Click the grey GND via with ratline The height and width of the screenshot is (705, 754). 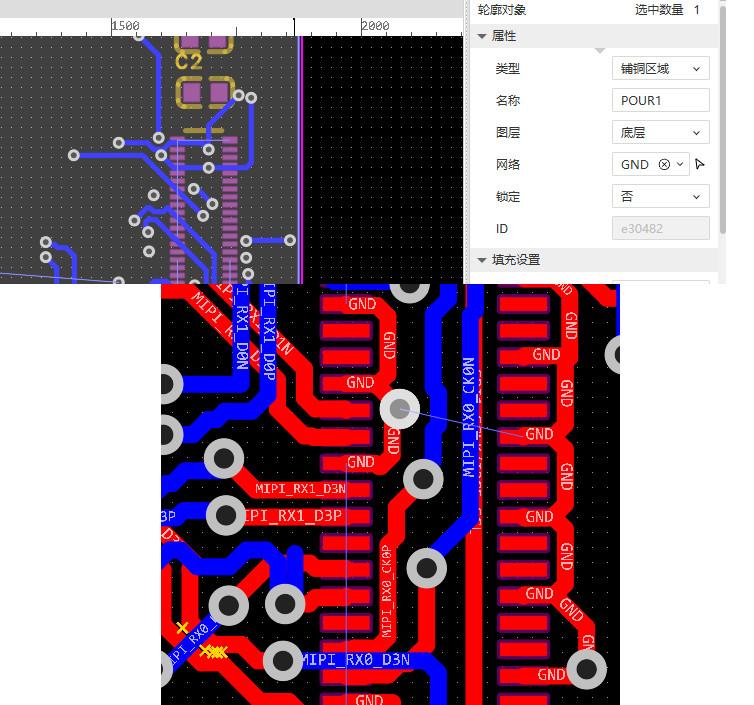(400, 408)
